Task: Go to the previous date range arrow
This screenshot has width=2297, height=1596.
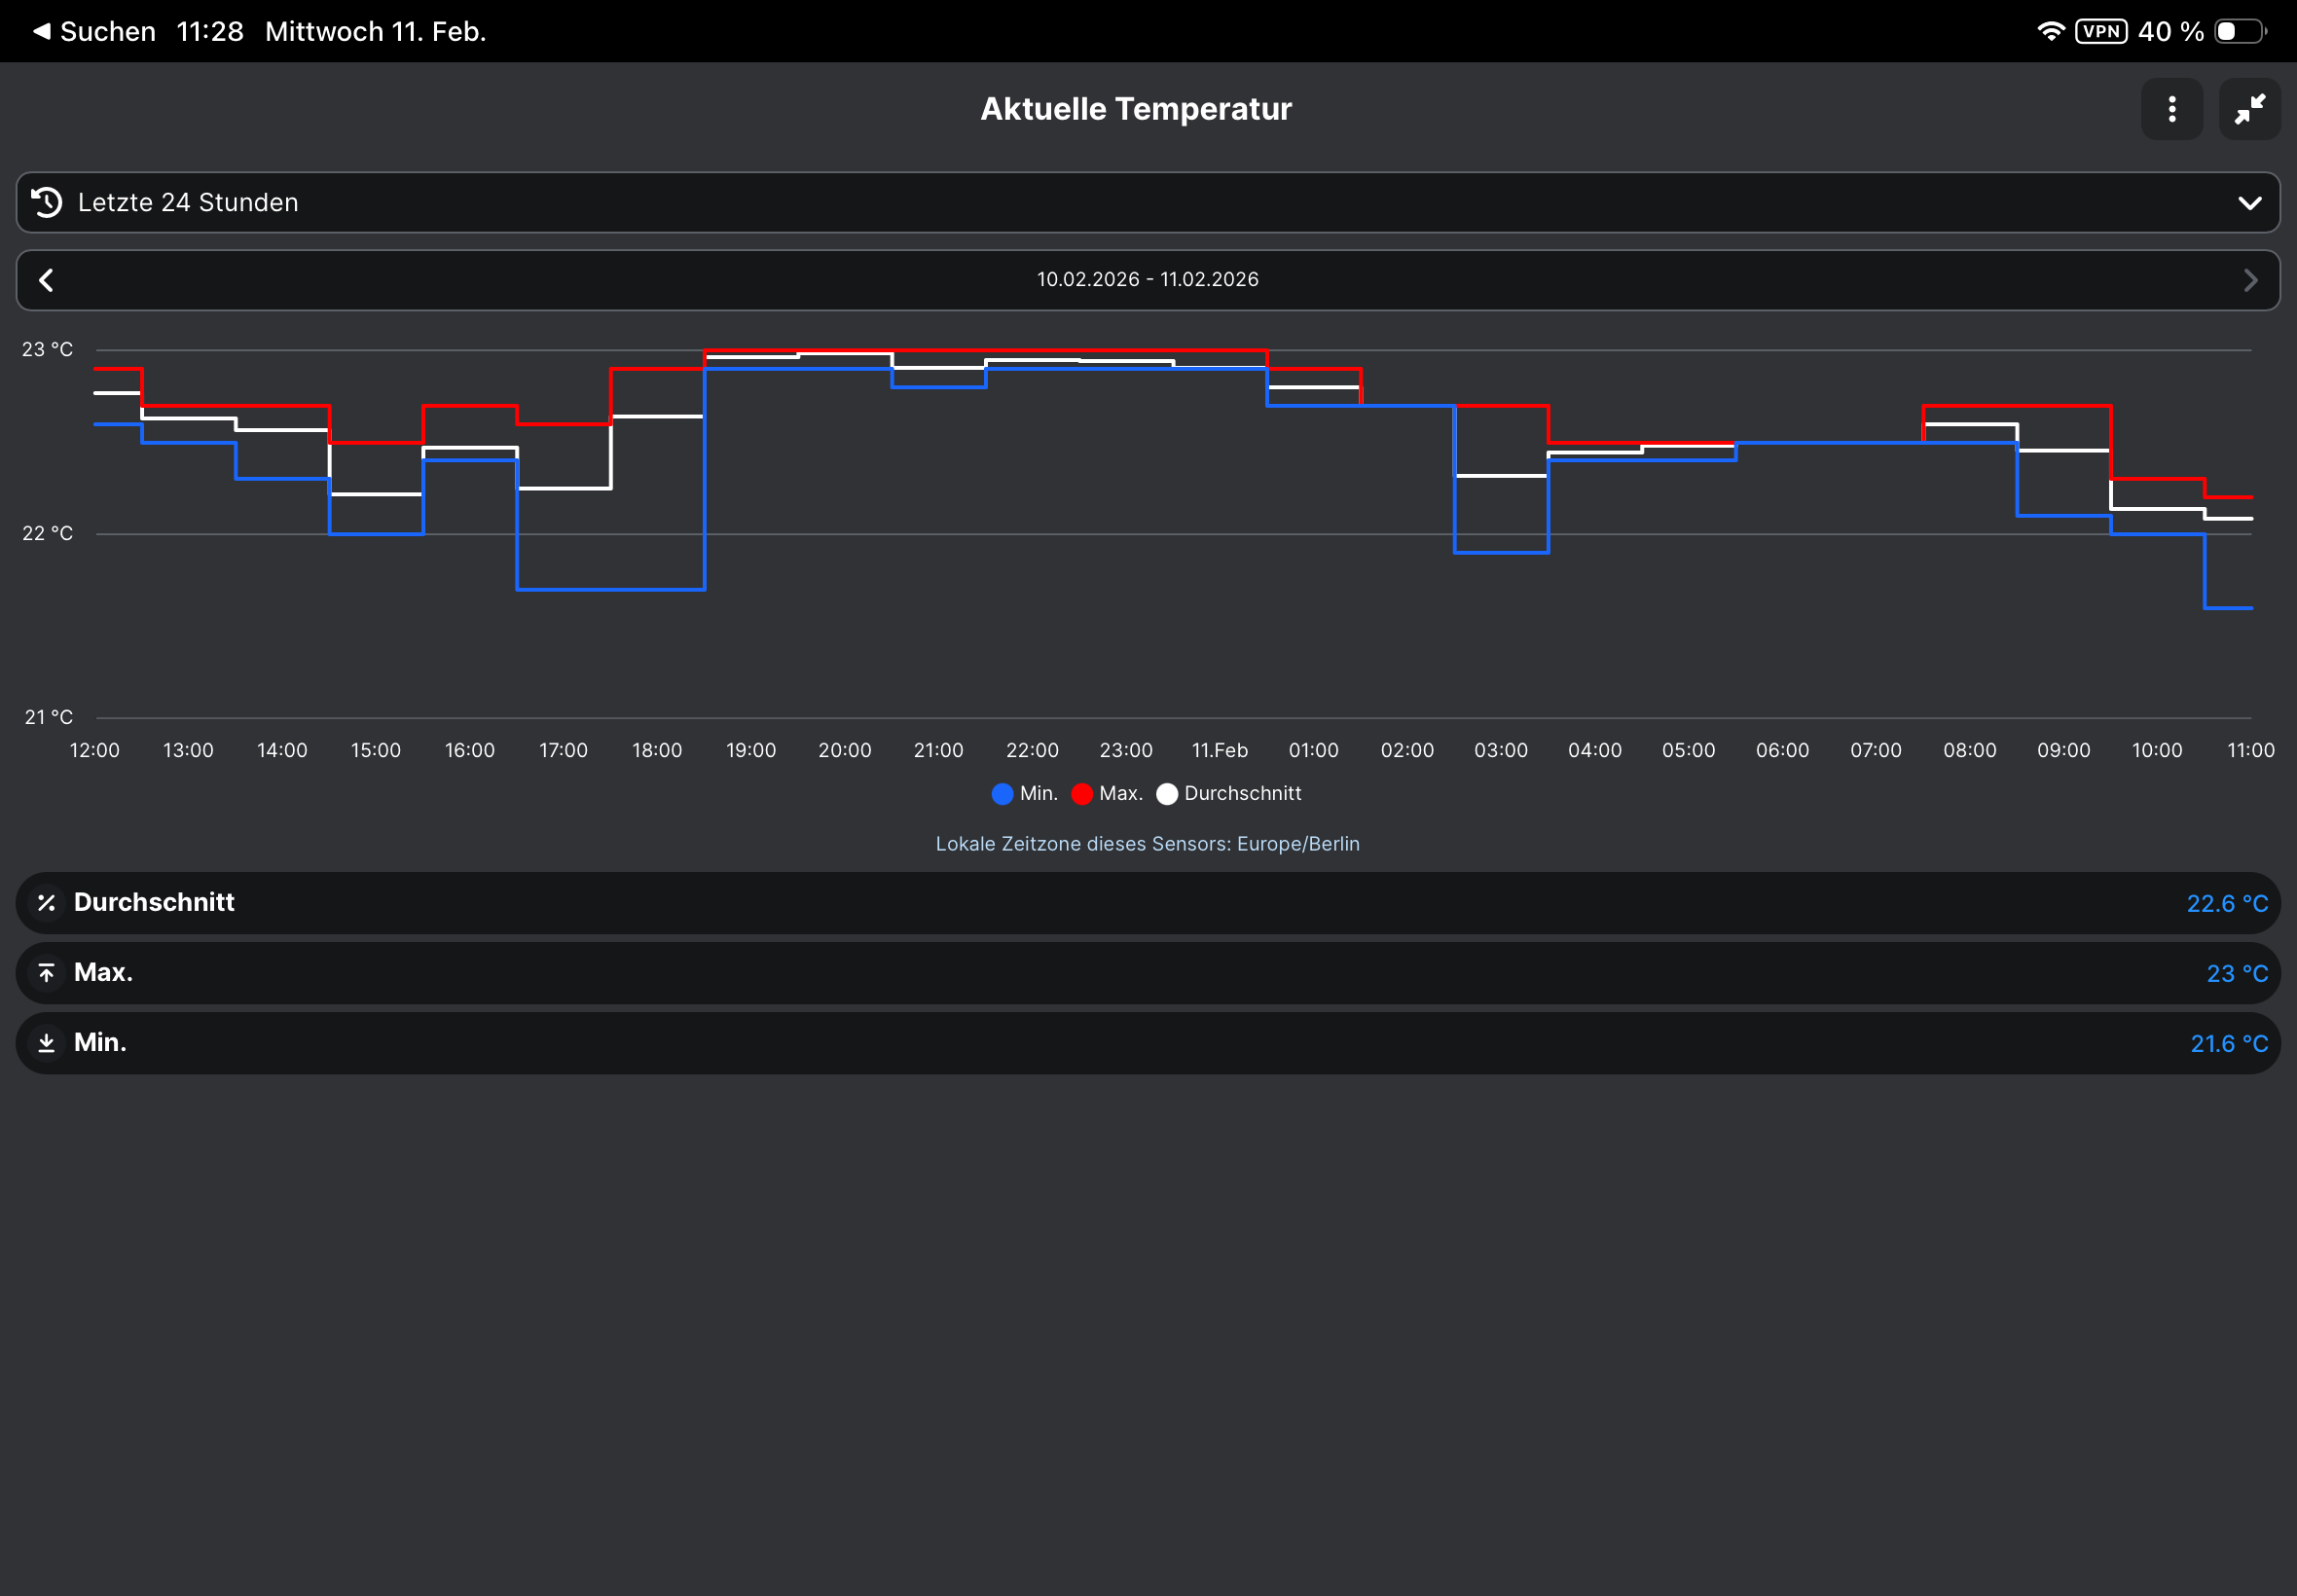Action: (x=46, y=280)
